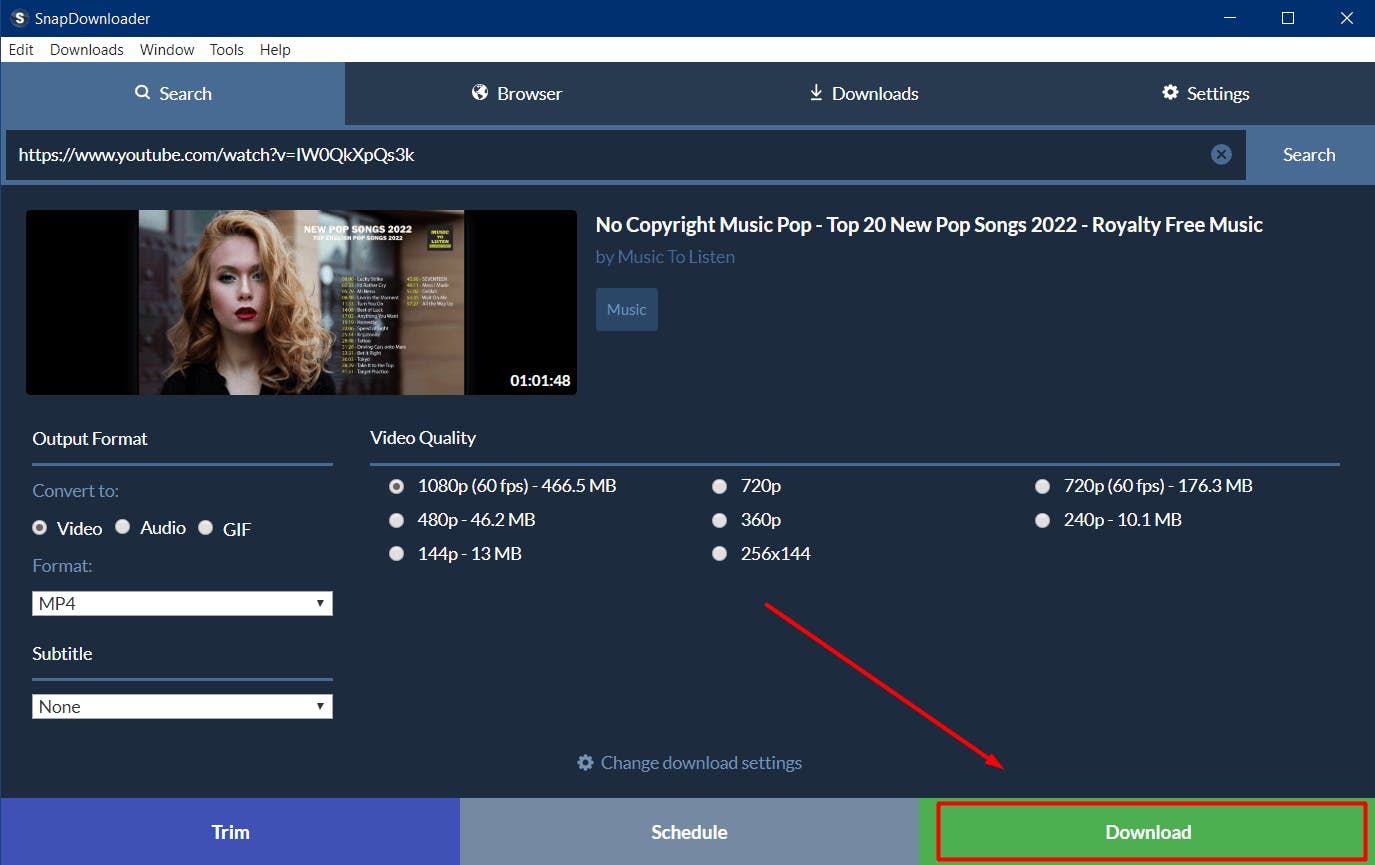
Task: Open the MP4 format dropdown
Action: click(x=182, y=603)
